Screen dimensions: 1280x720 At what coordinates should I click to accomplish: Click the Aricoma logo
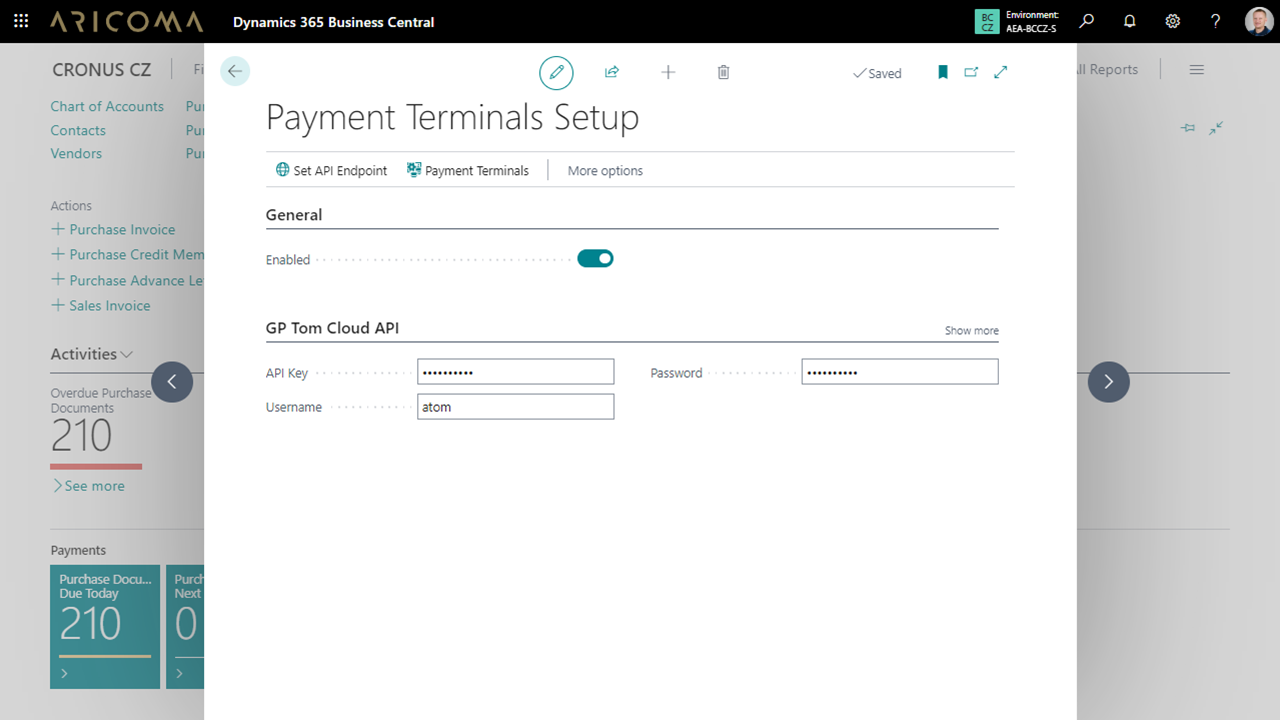tap(126, 21)
